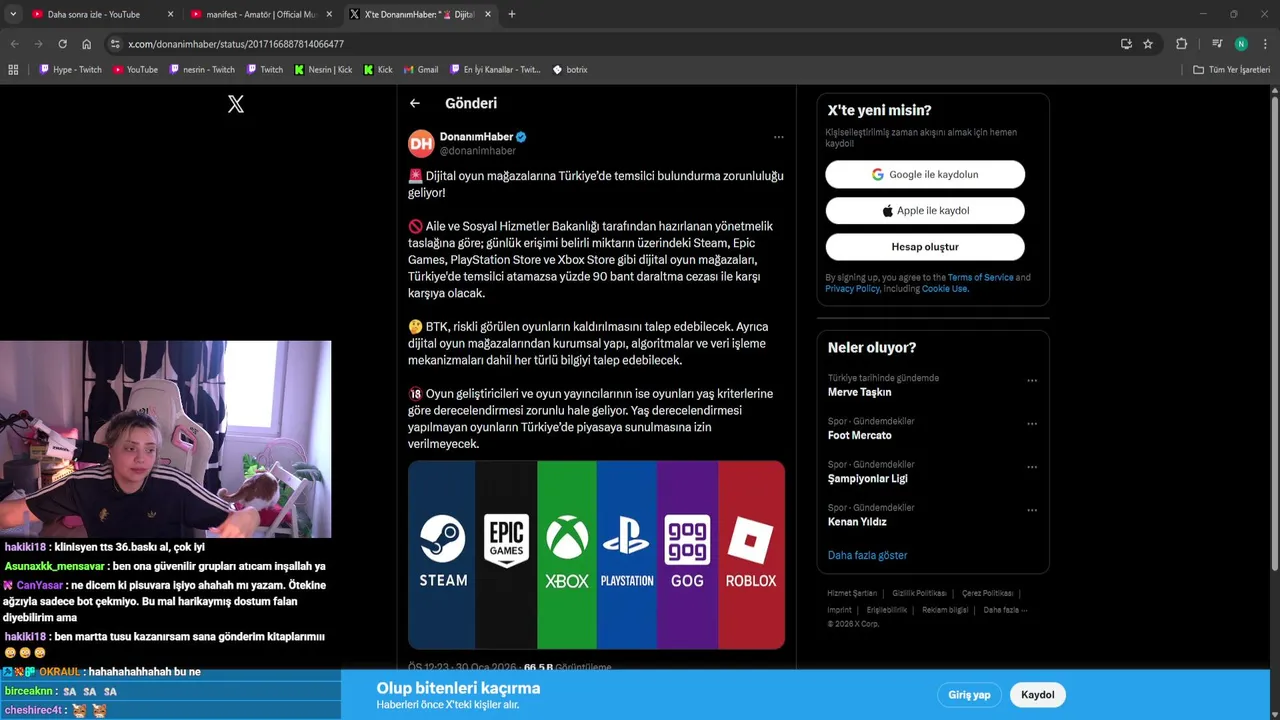Click the address bar URL
Screen dimensions: 1280x720
[x=236, y=44]
